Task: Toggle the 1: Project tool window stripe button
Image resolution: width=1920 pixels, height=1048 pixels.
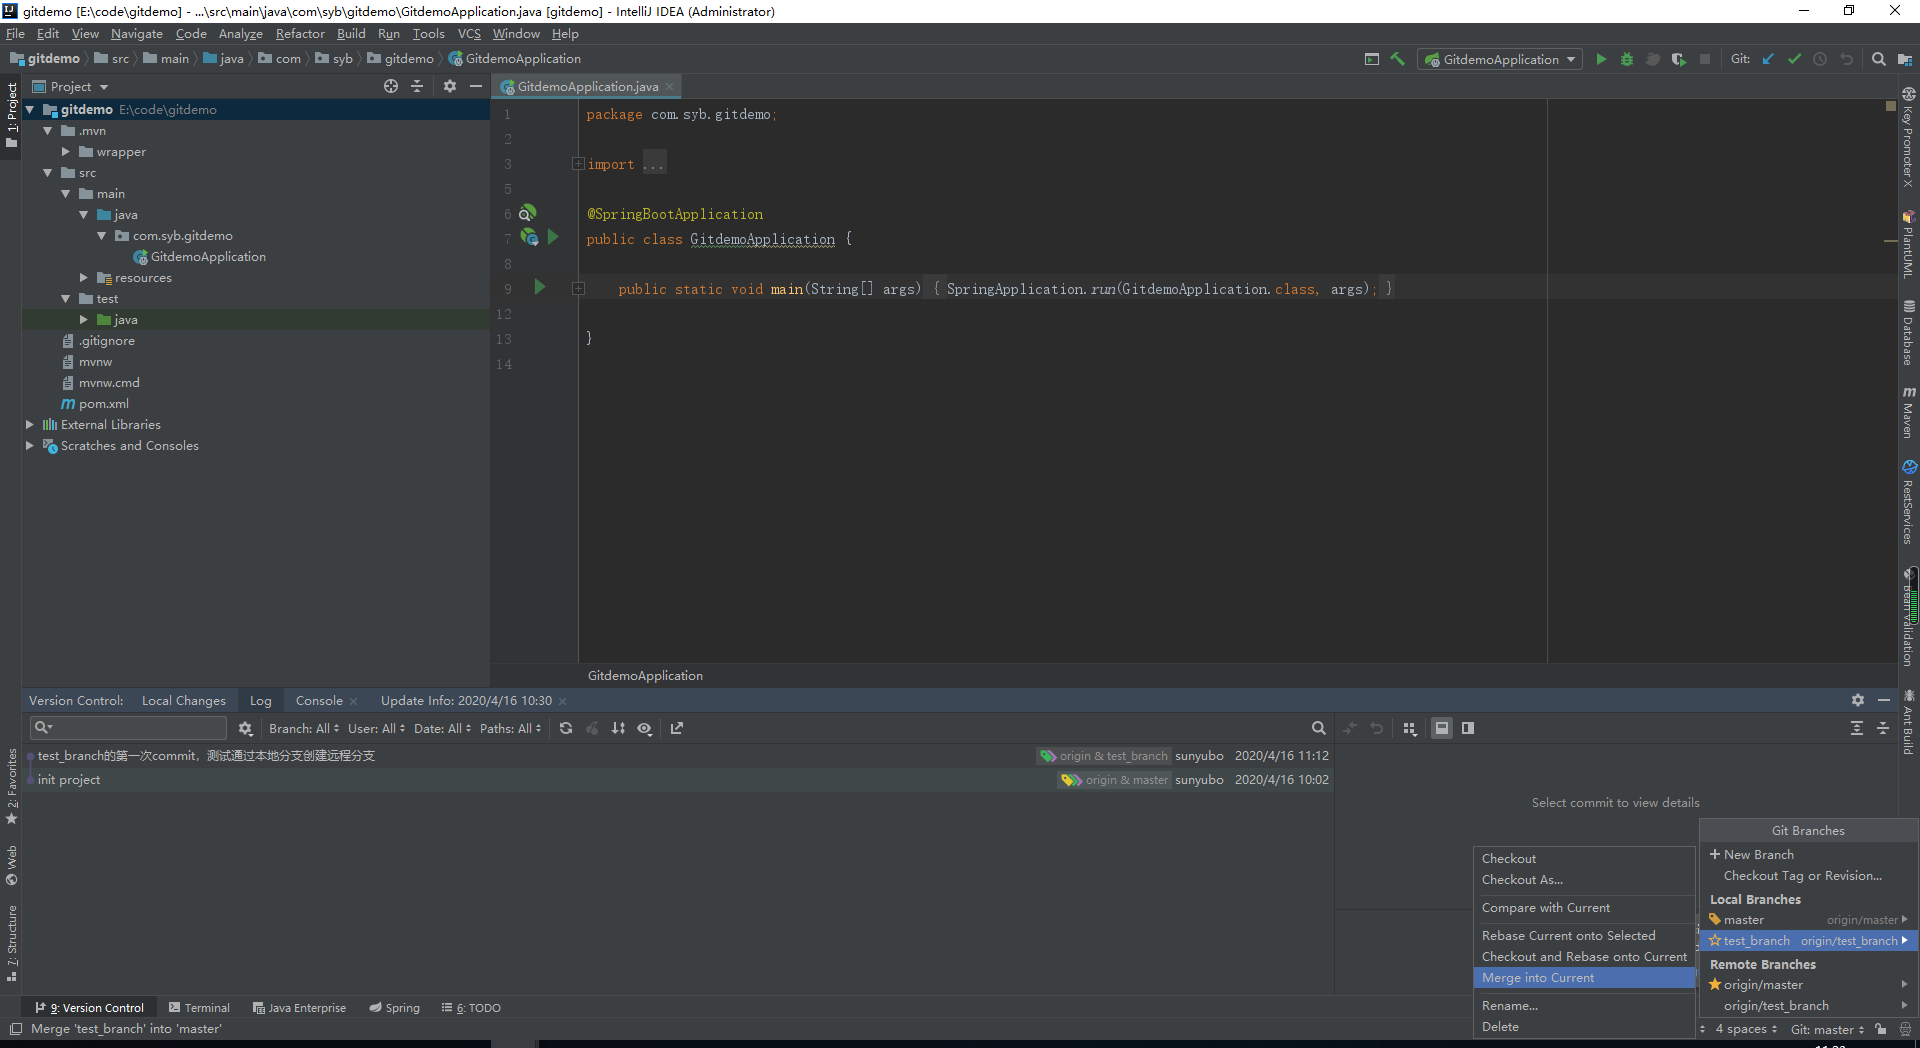Action: (12, 115)
